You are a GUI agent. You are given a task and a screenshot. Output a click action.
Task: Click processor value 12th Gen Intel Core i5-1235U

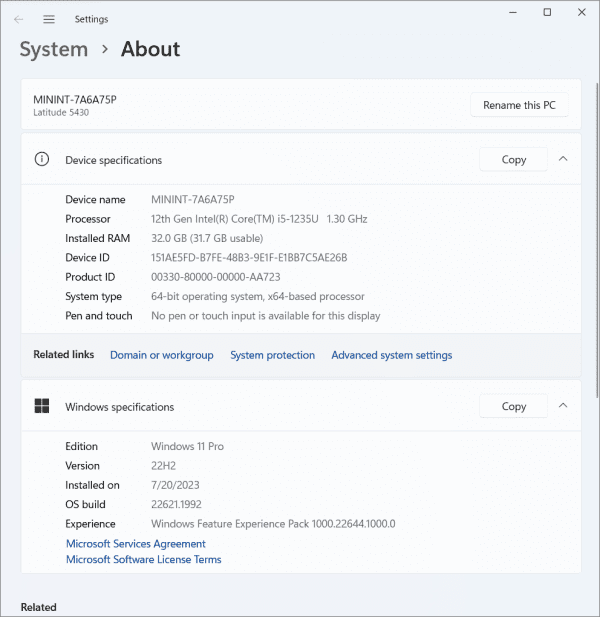coord(259,219)
